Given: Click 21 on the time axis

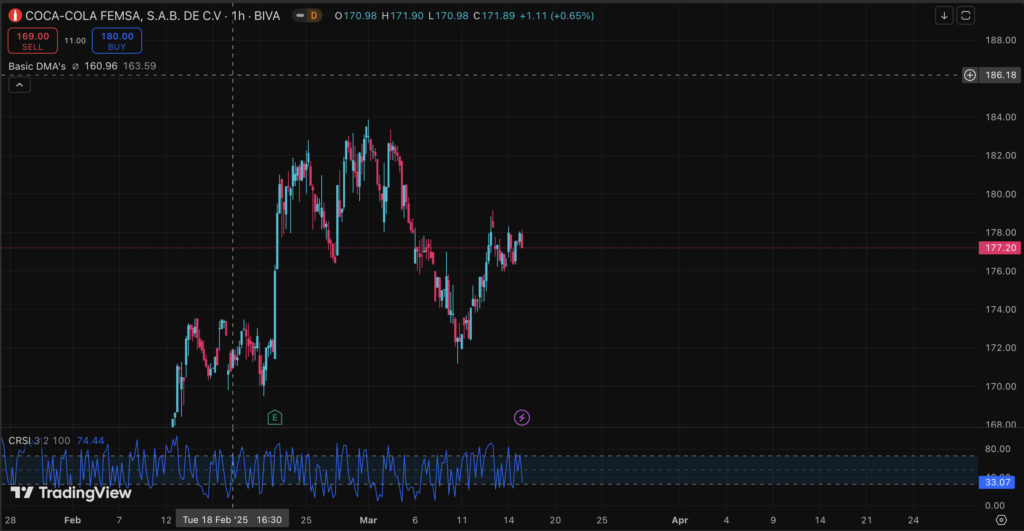Looking at the screenshot, I should [x=867, y=520].
